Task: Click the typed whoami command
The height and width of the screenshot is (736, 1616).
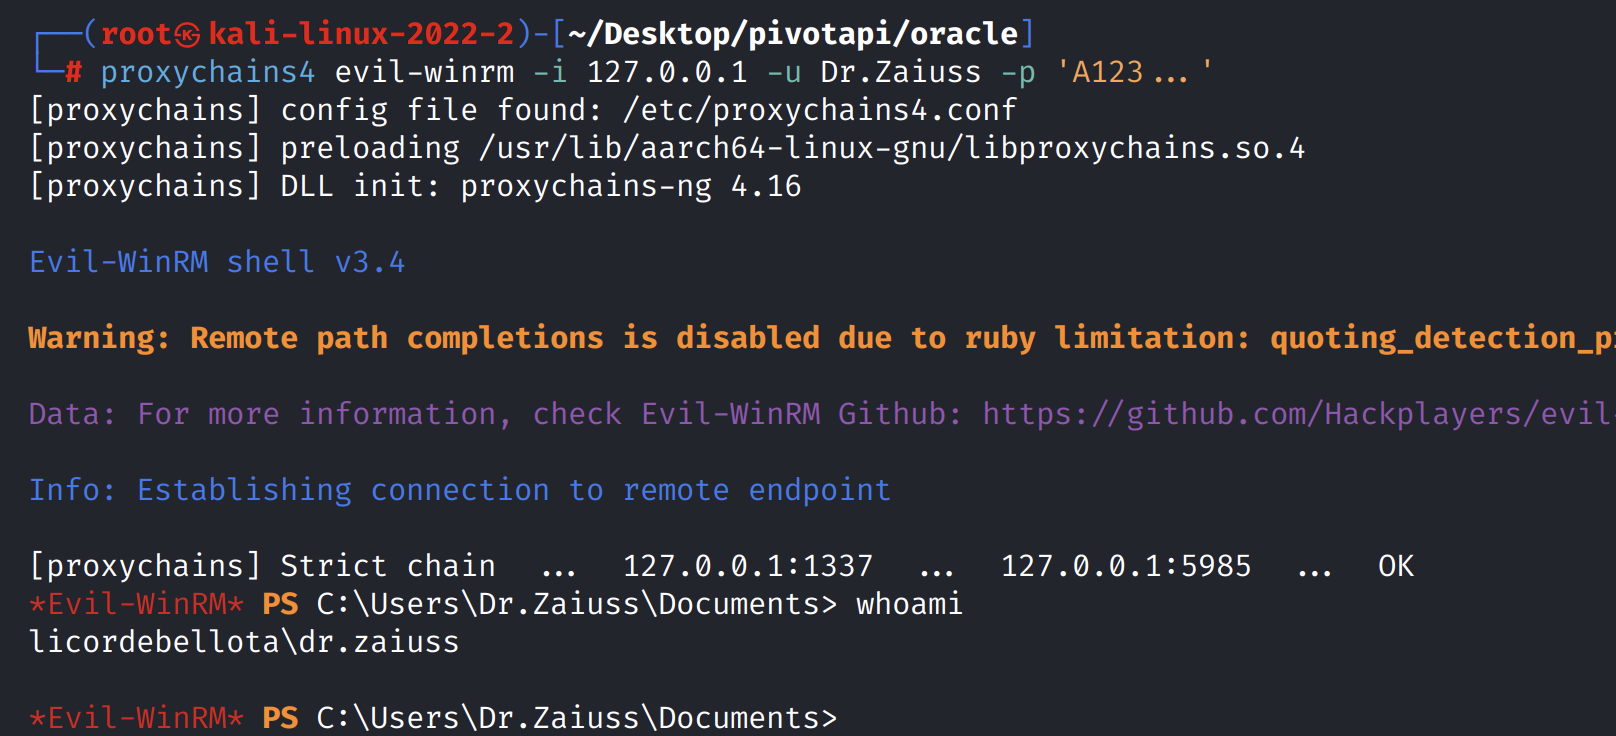Action: coord(909,604)
